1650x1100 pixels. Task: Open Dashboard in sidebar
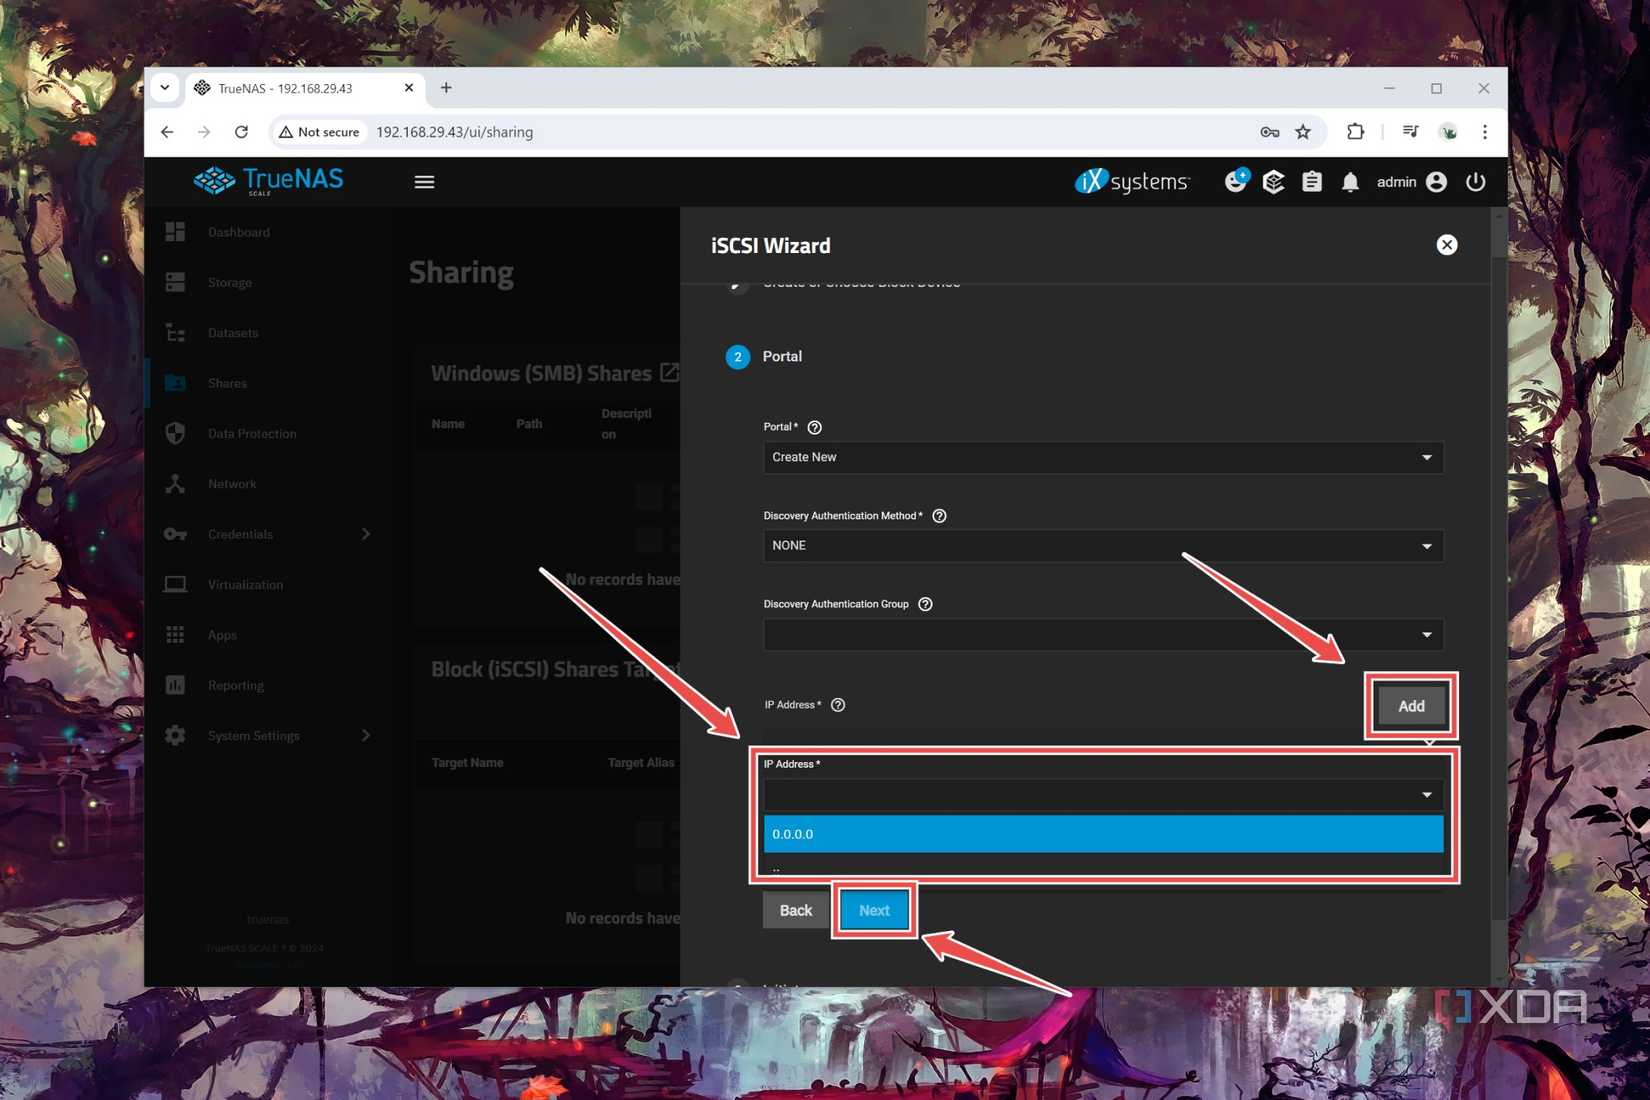point(239,232)
